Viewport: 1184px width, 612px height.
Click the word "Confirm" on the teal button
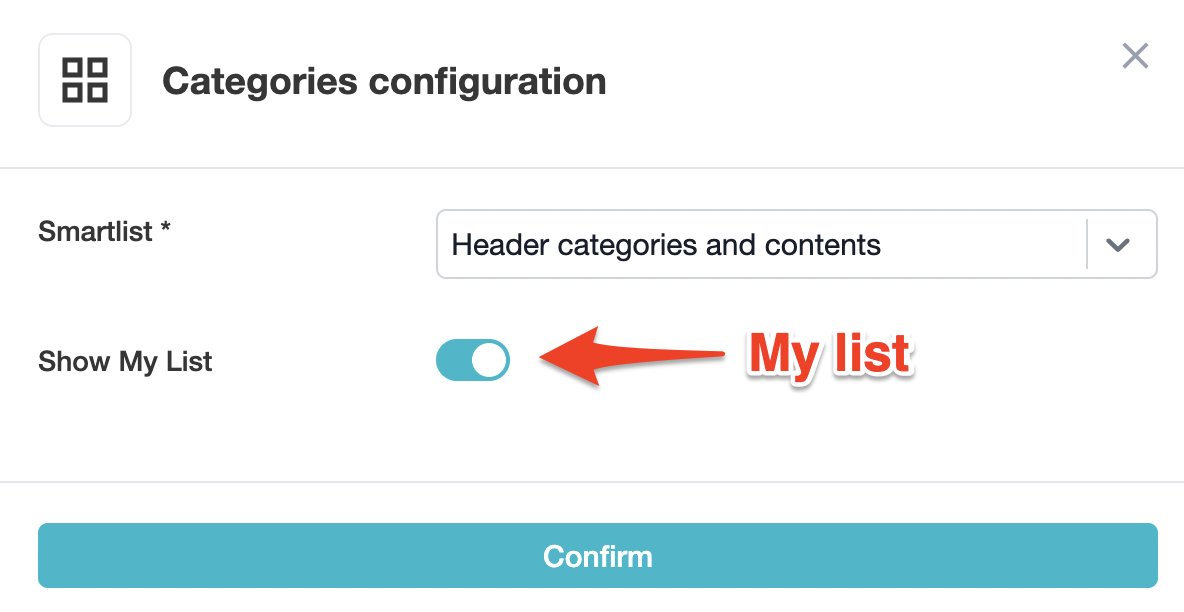click(598, 556)
